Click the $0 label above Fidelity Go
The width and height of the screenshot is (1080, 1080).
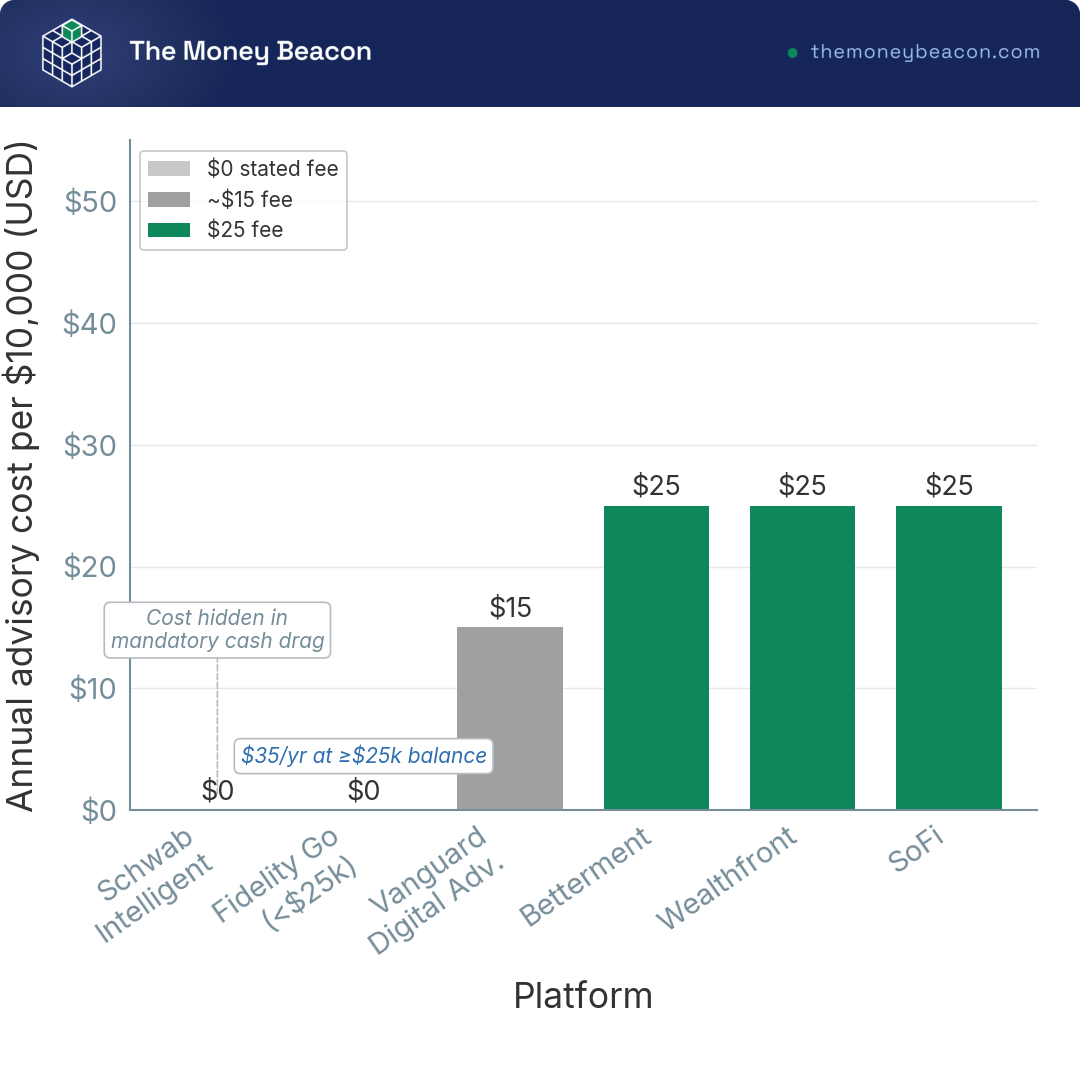coord(364,791)
